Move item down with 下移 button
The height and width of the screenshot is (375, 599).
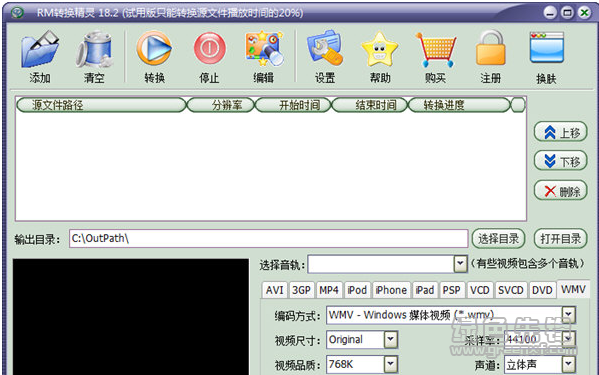(560, 161)
